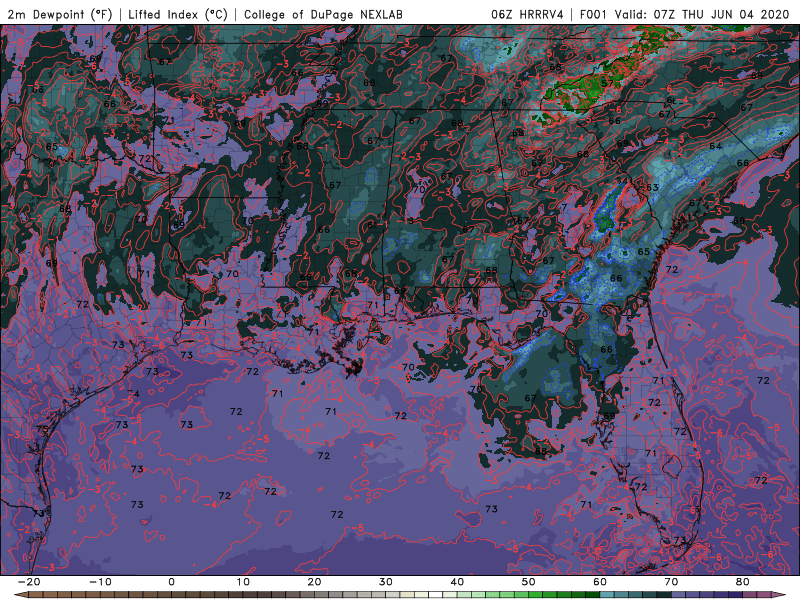800x600 pixels.
Task: Click the -10 label on color scale
Action: click(100, 582)
